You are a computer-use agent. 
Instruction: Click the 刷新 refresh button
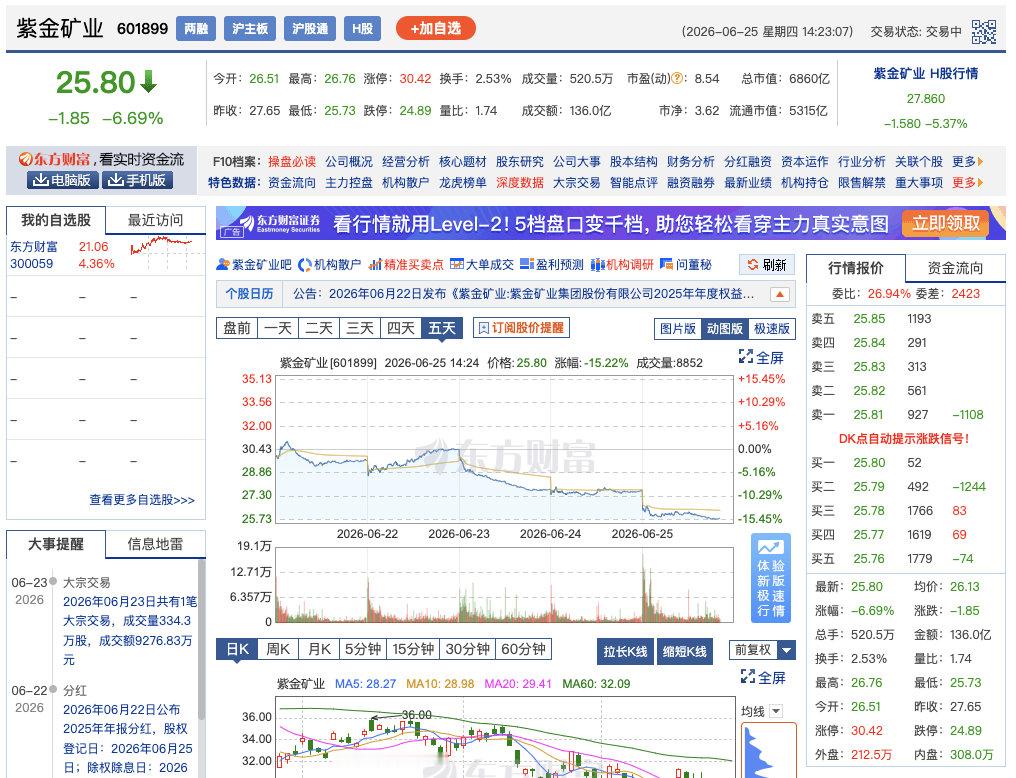click(x=767, y=264)
